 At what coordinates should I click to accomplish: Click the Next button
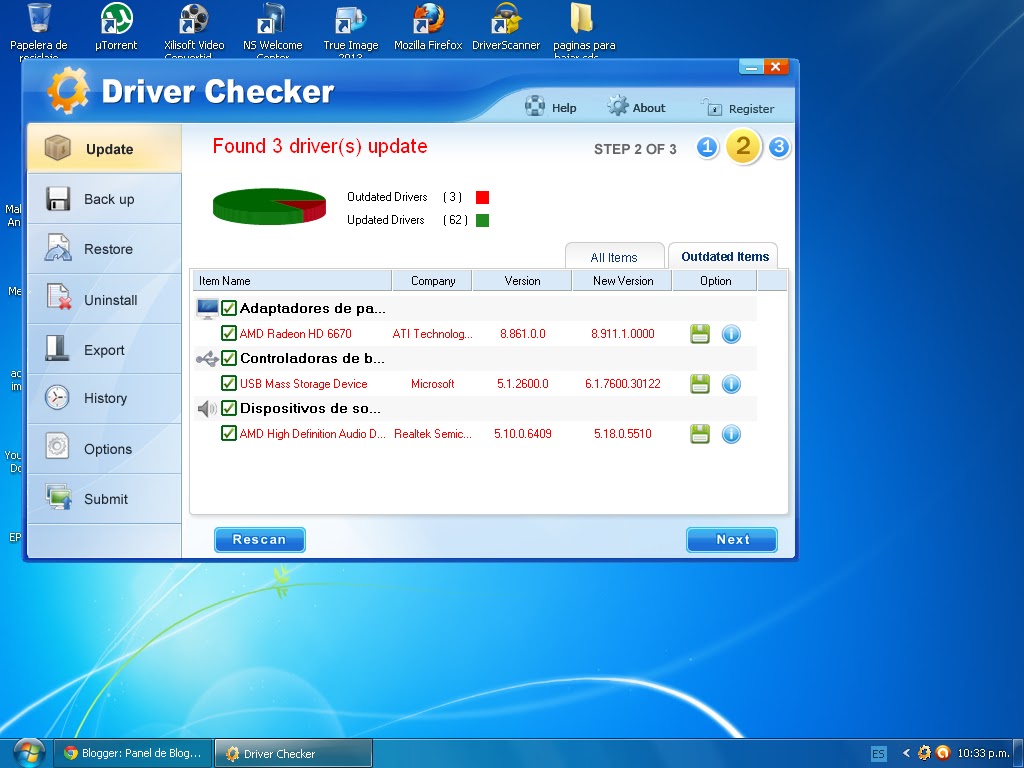[x=732, y=539]
